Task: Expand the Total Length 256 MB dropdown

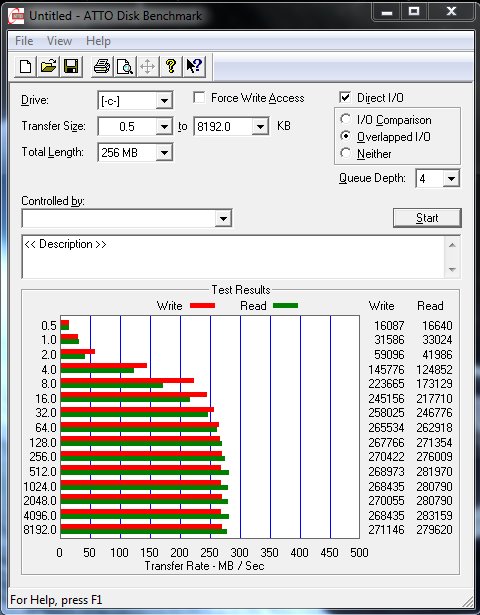Action: pos(164,153)
